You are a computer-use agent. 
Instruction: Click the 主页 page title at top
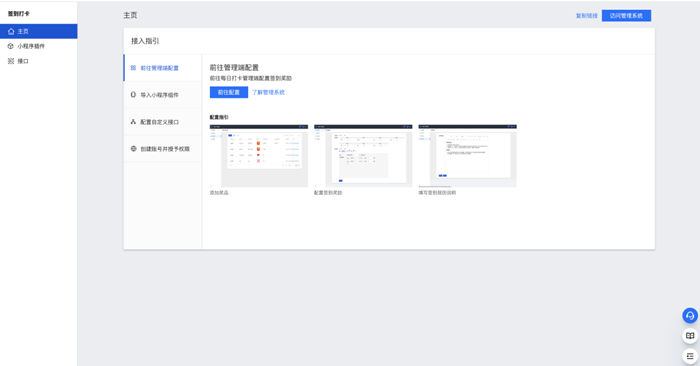[x=130, y=15]
